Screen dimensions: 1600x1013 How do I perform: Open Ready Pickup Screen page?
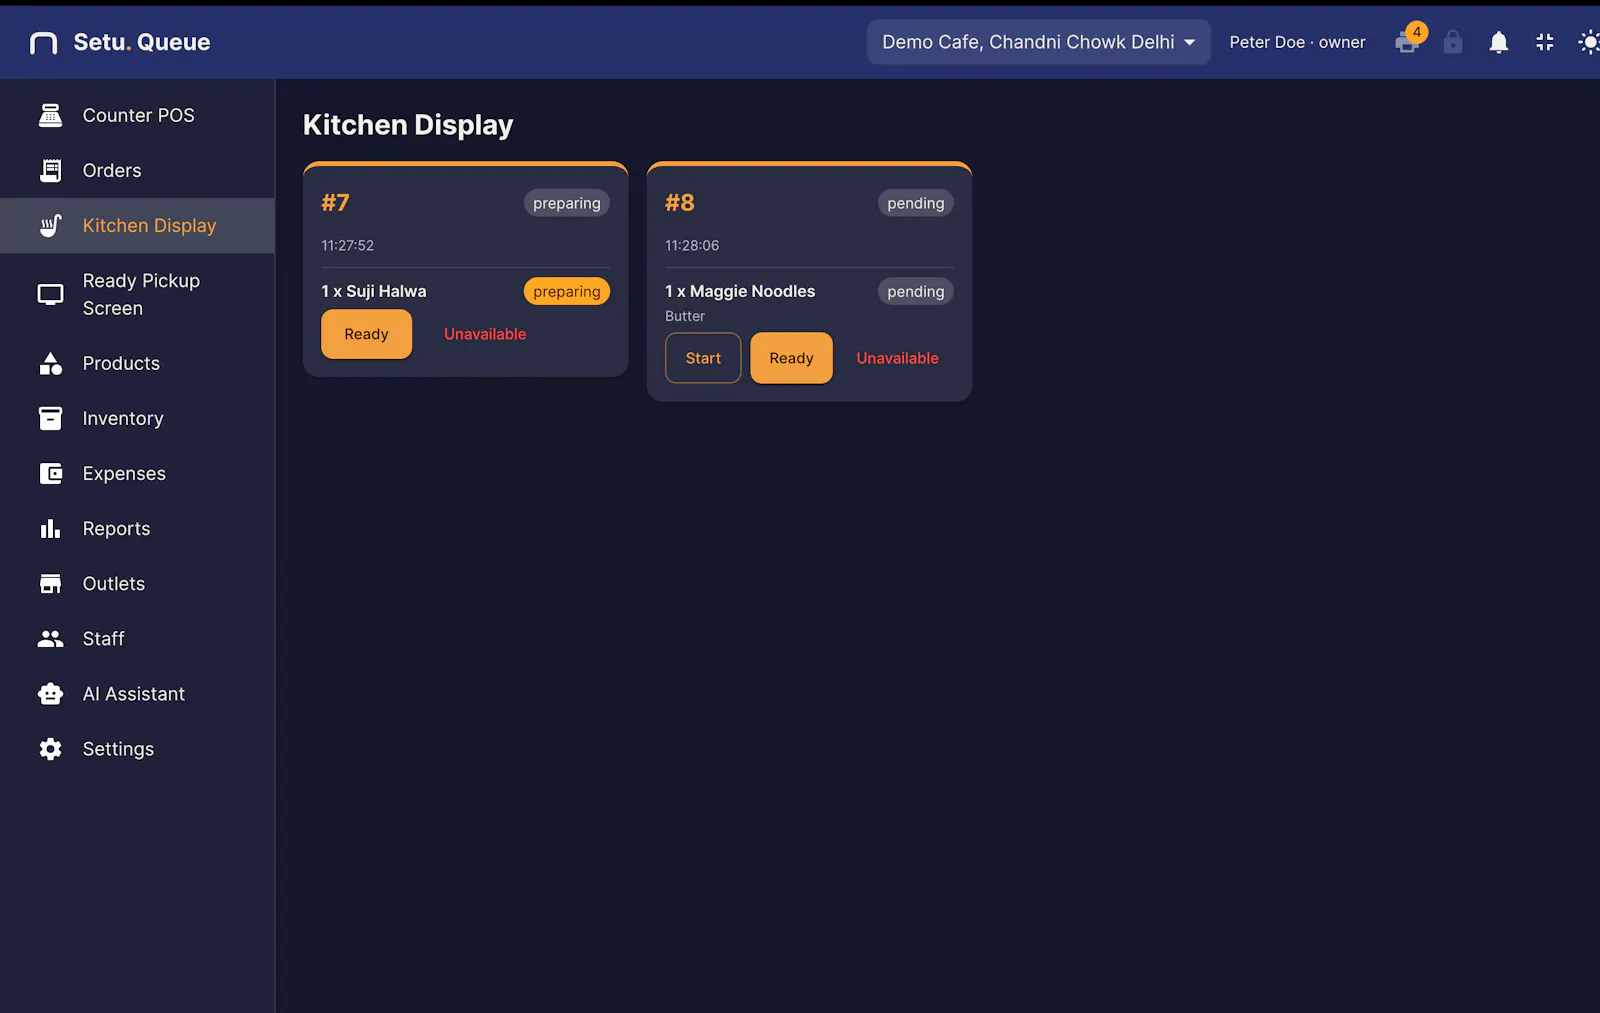137,294
